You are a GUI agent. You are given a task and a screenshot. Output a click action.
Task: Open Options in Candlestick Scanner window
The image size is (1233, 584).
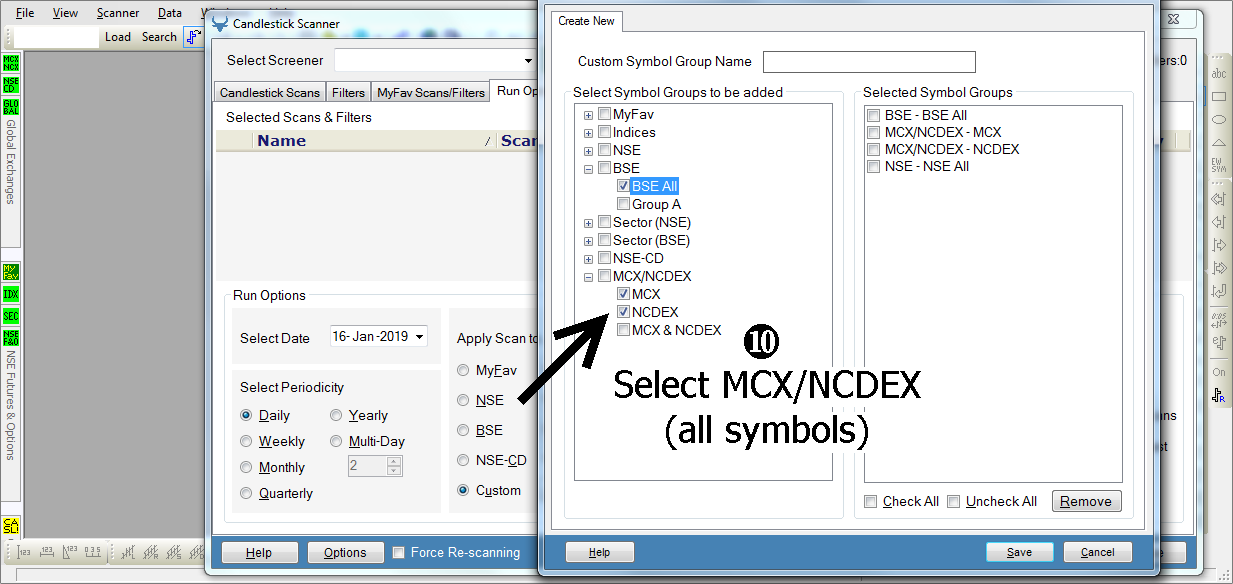345,552
